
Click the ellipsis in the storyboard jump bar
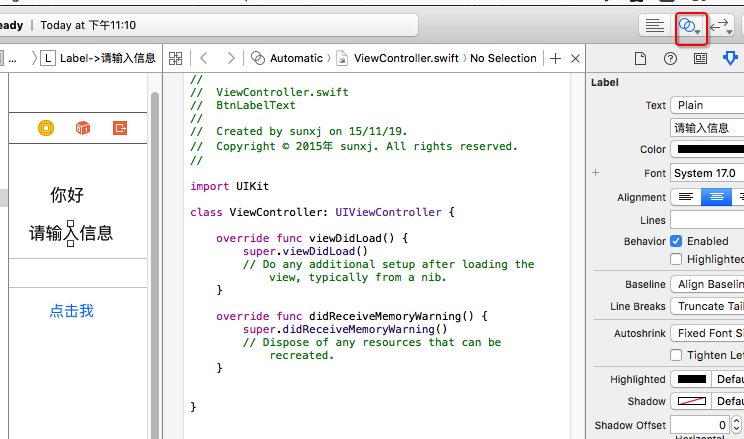[13, 58]
